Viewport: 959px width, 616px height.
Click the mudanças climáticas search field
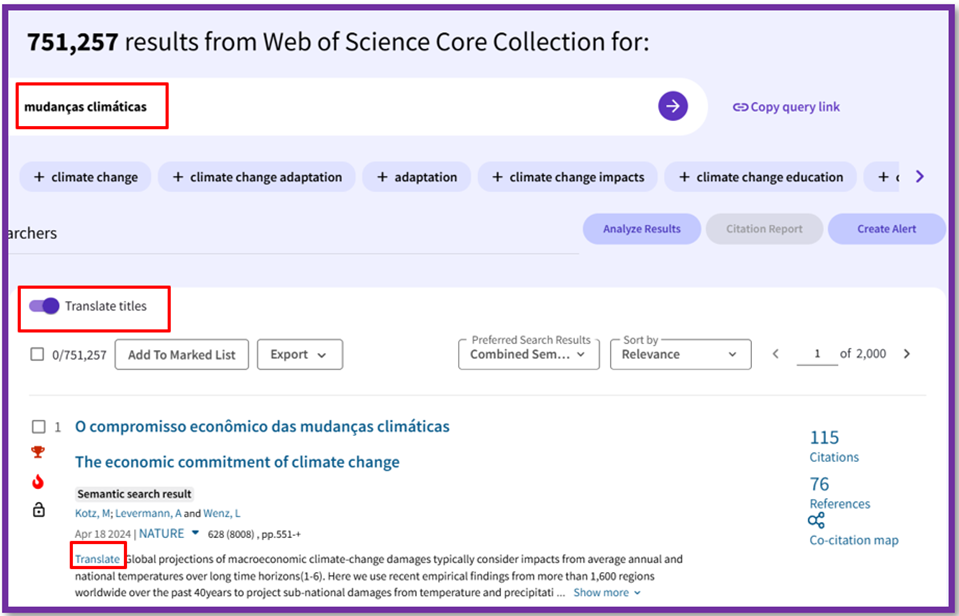point(330,107)
